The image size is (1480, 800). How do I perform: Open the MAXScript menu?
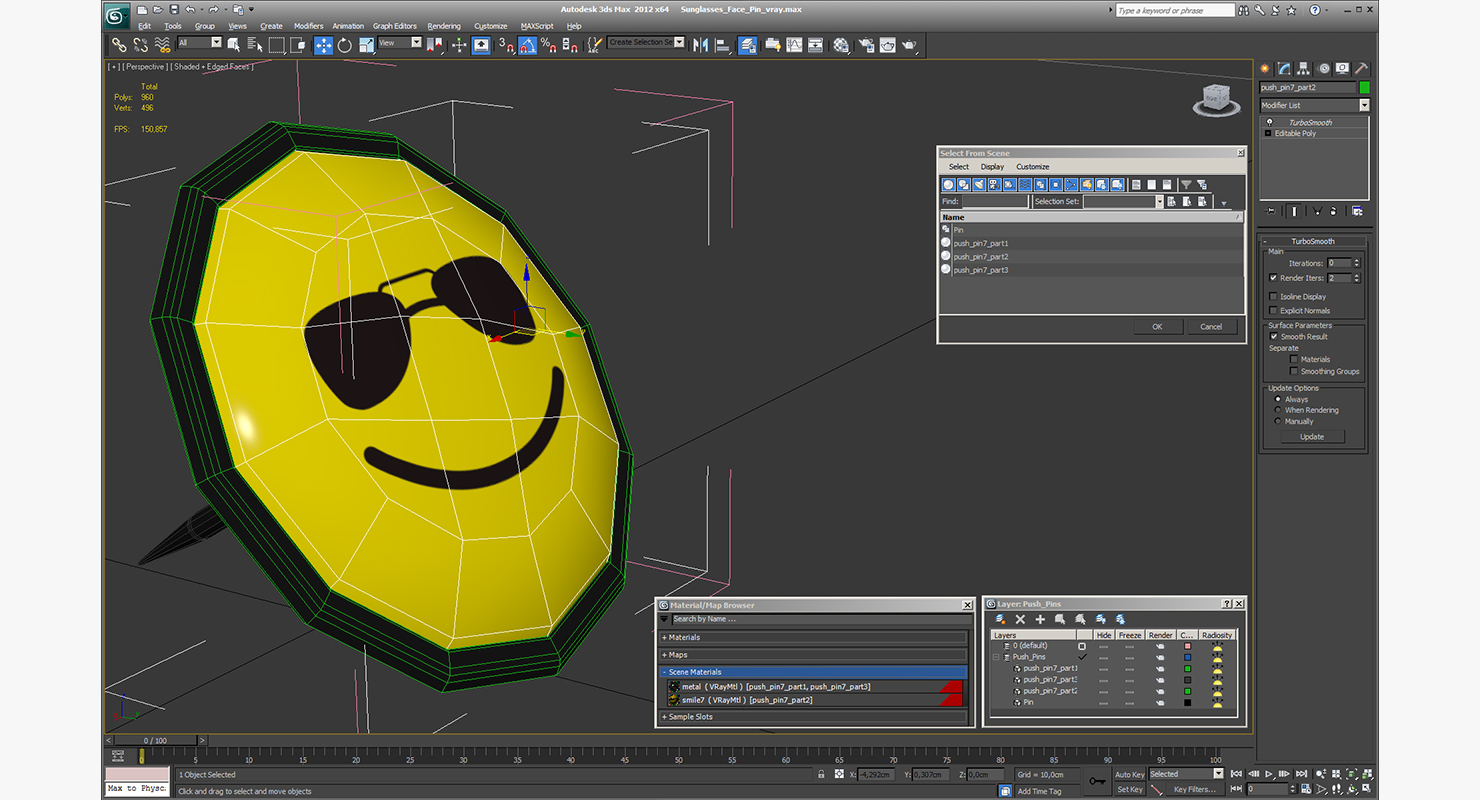[x=537, y=26]
